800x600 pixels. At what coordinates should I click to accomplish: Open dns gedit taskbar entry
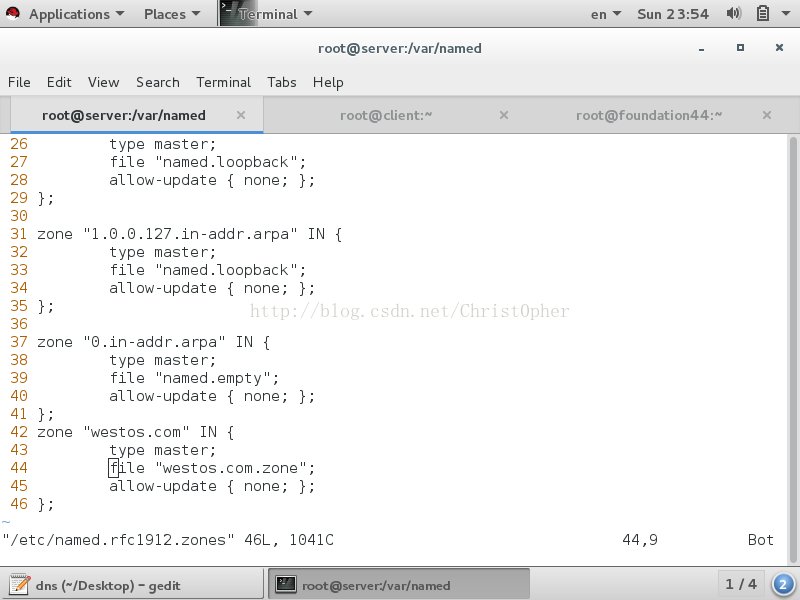pos(134,585)
